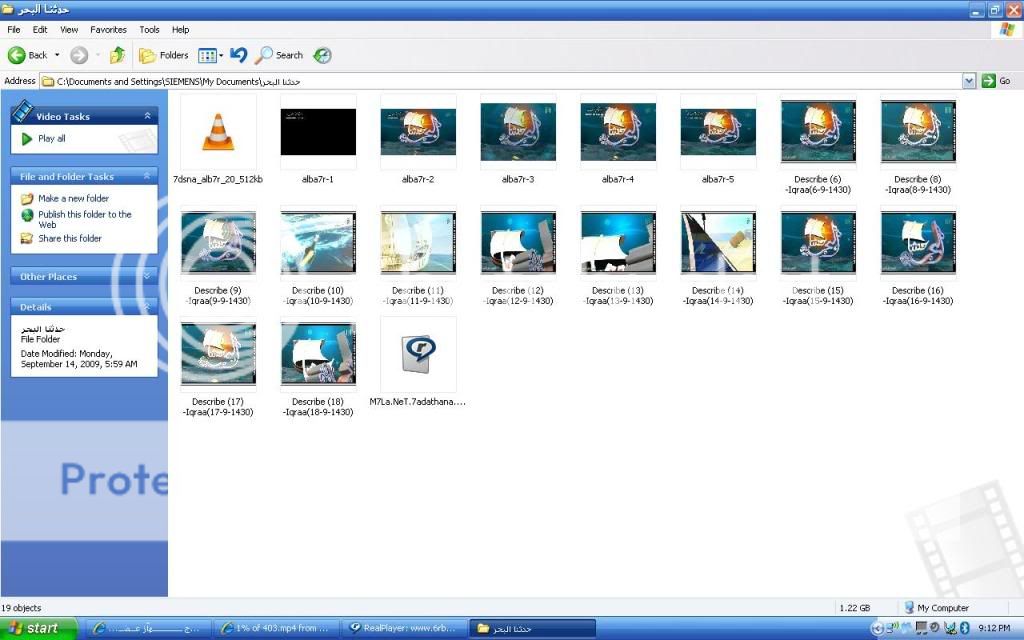Click the Play all link
The width and height of the screenshot is (1024, 640).
(51, 139)
